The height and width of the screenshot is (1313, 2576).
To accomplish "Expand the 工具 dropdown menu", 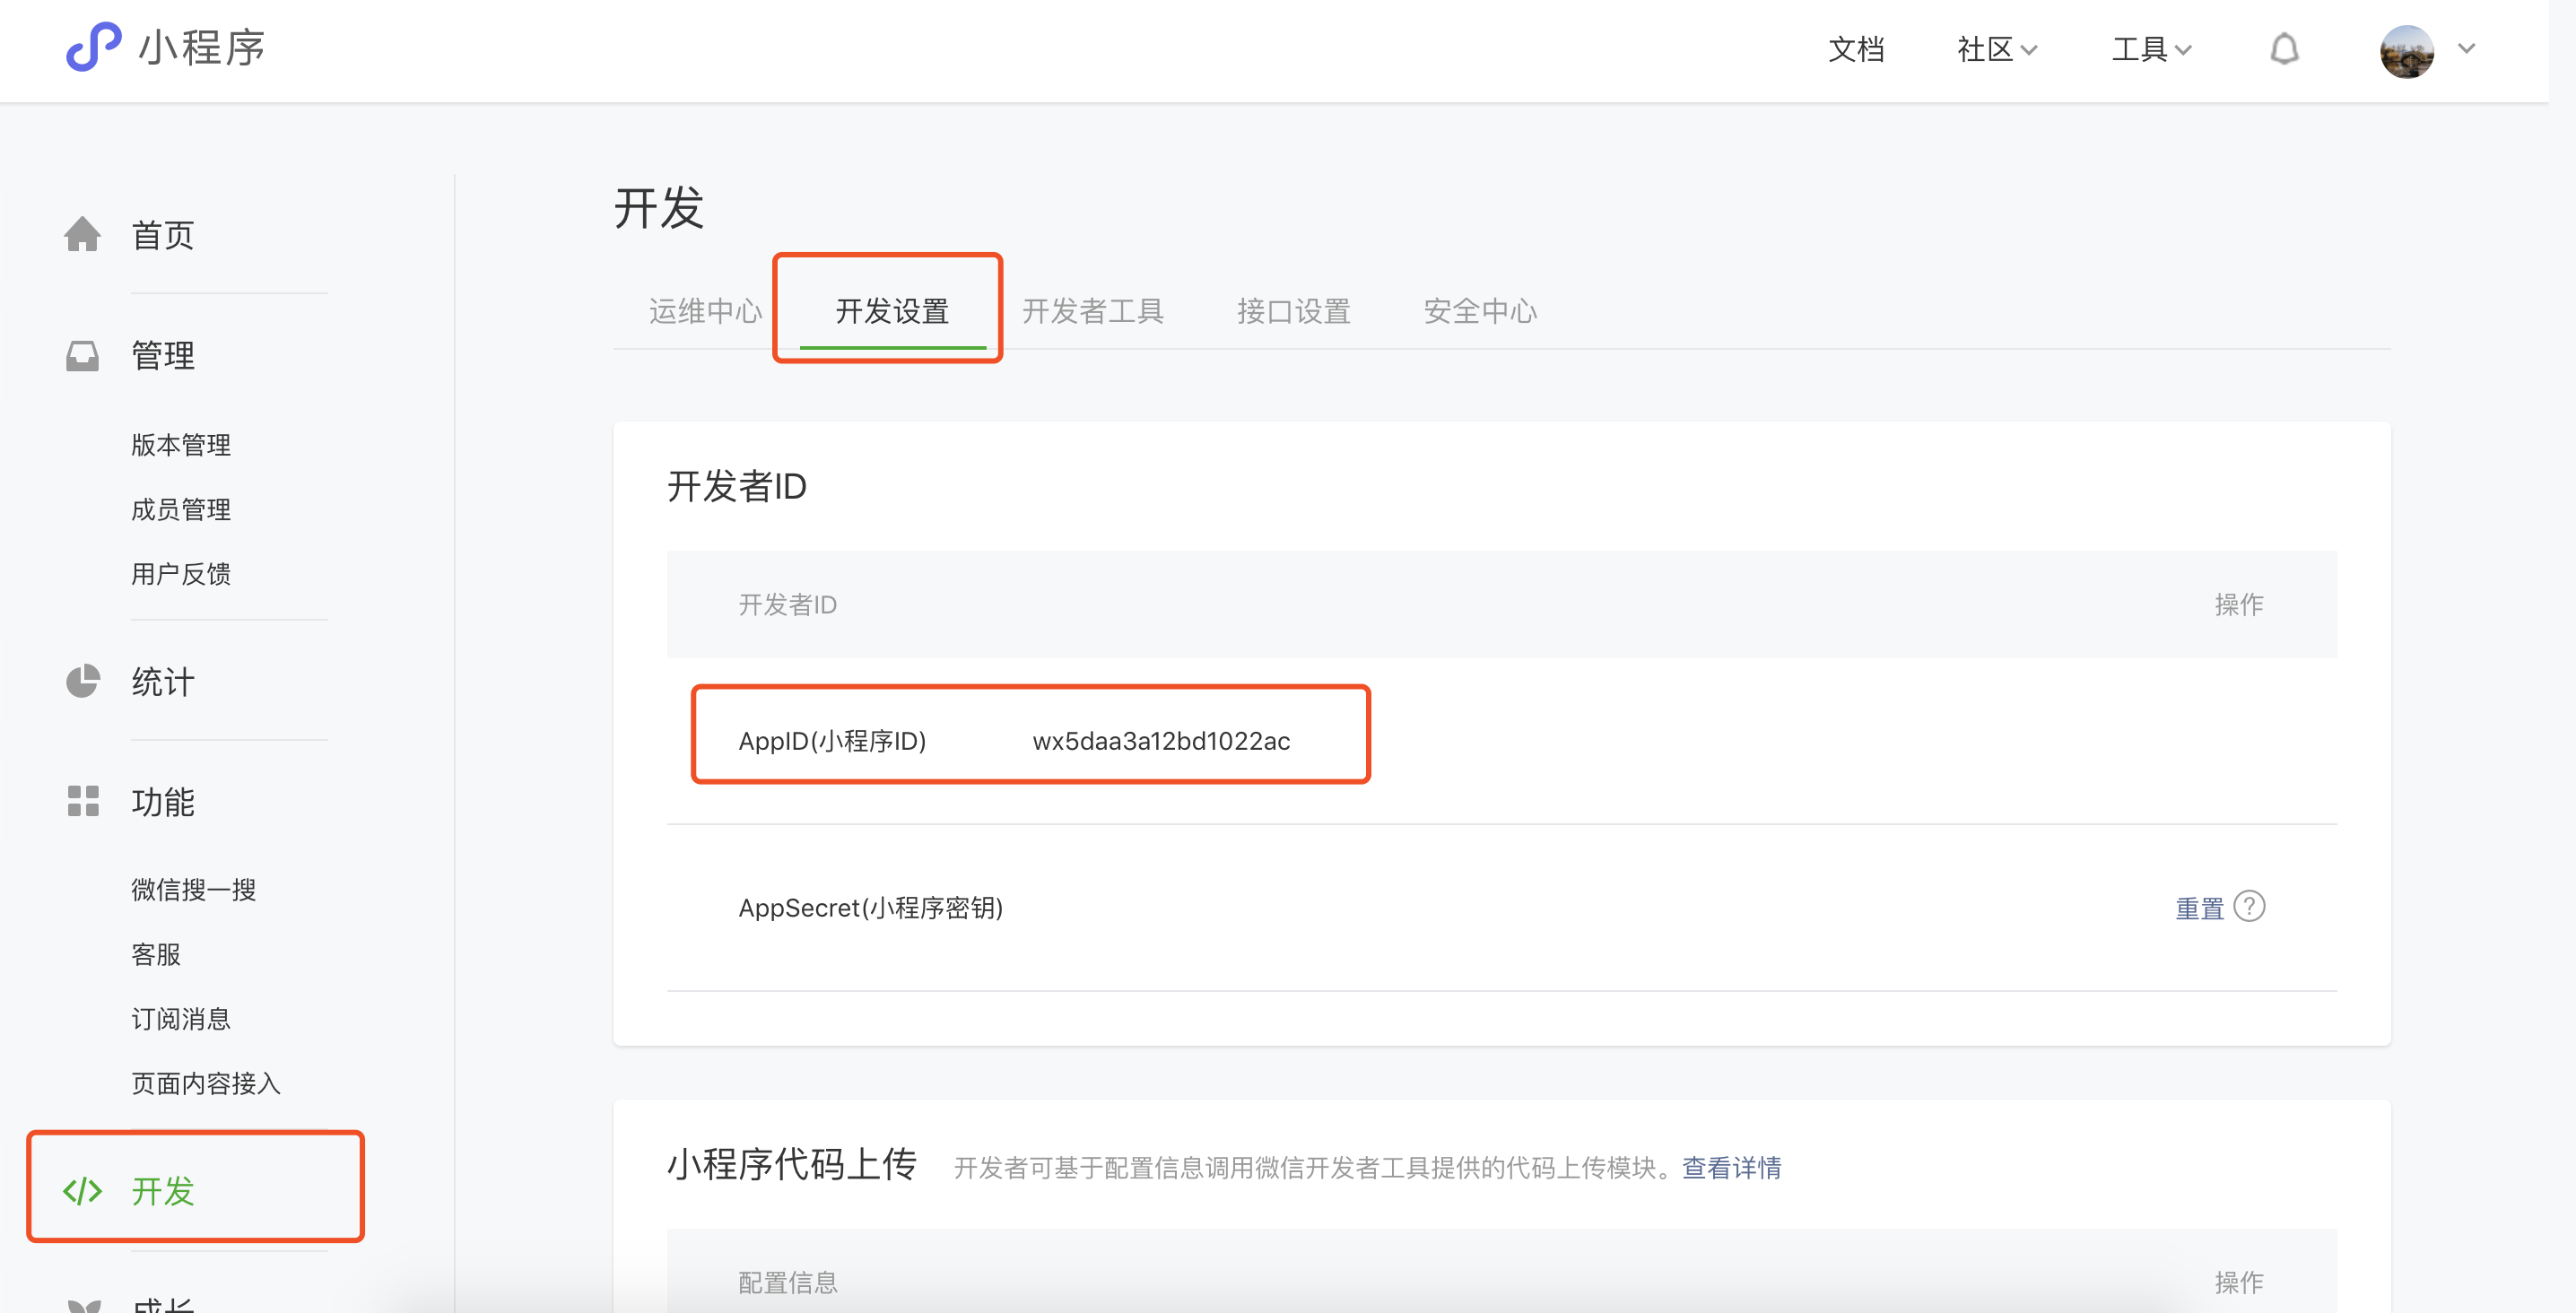I will coord(2150,49).
